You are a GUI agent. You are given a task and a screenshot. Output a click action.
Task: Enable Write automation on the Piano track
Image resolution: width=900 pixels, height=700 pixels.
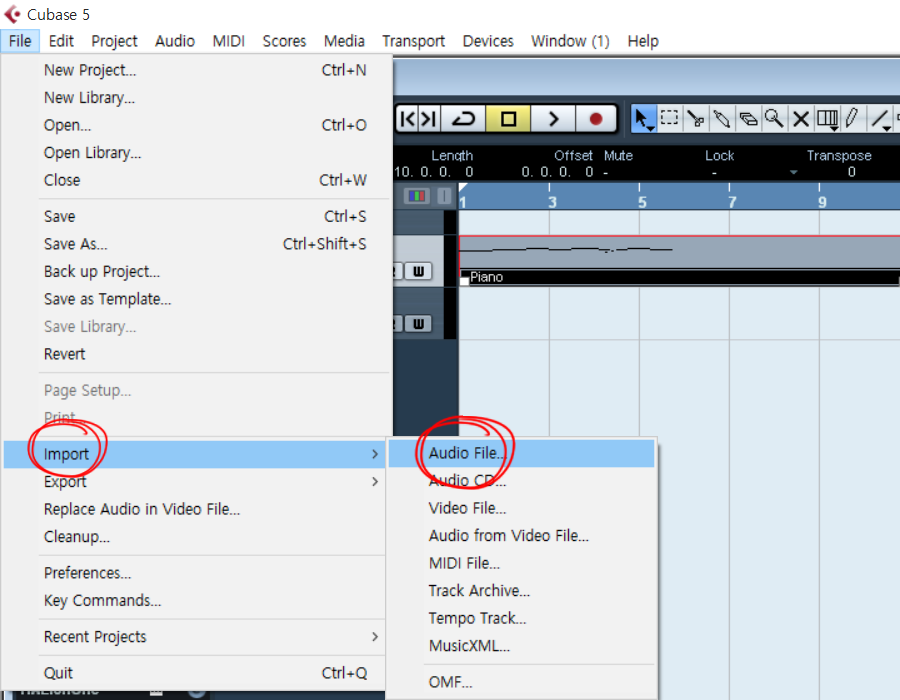[418, 271]
